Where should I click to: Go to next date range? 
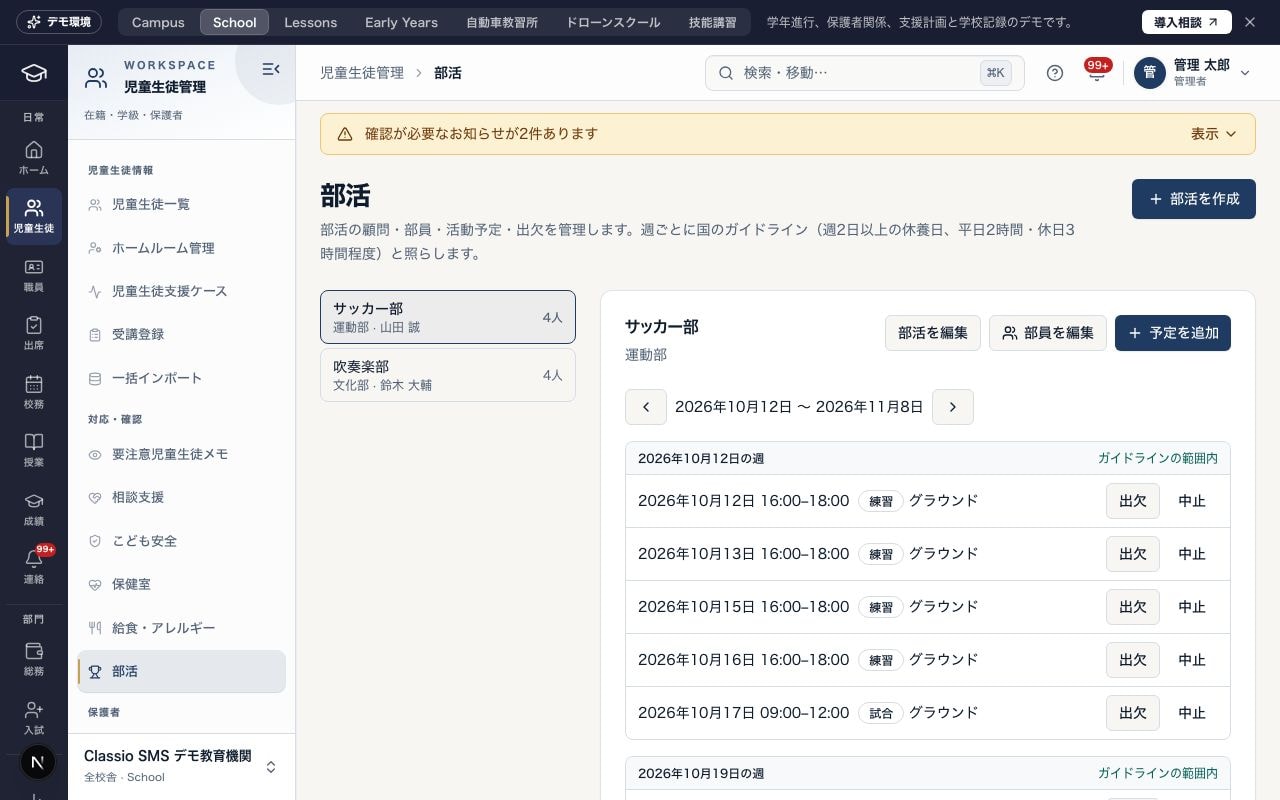953,407
